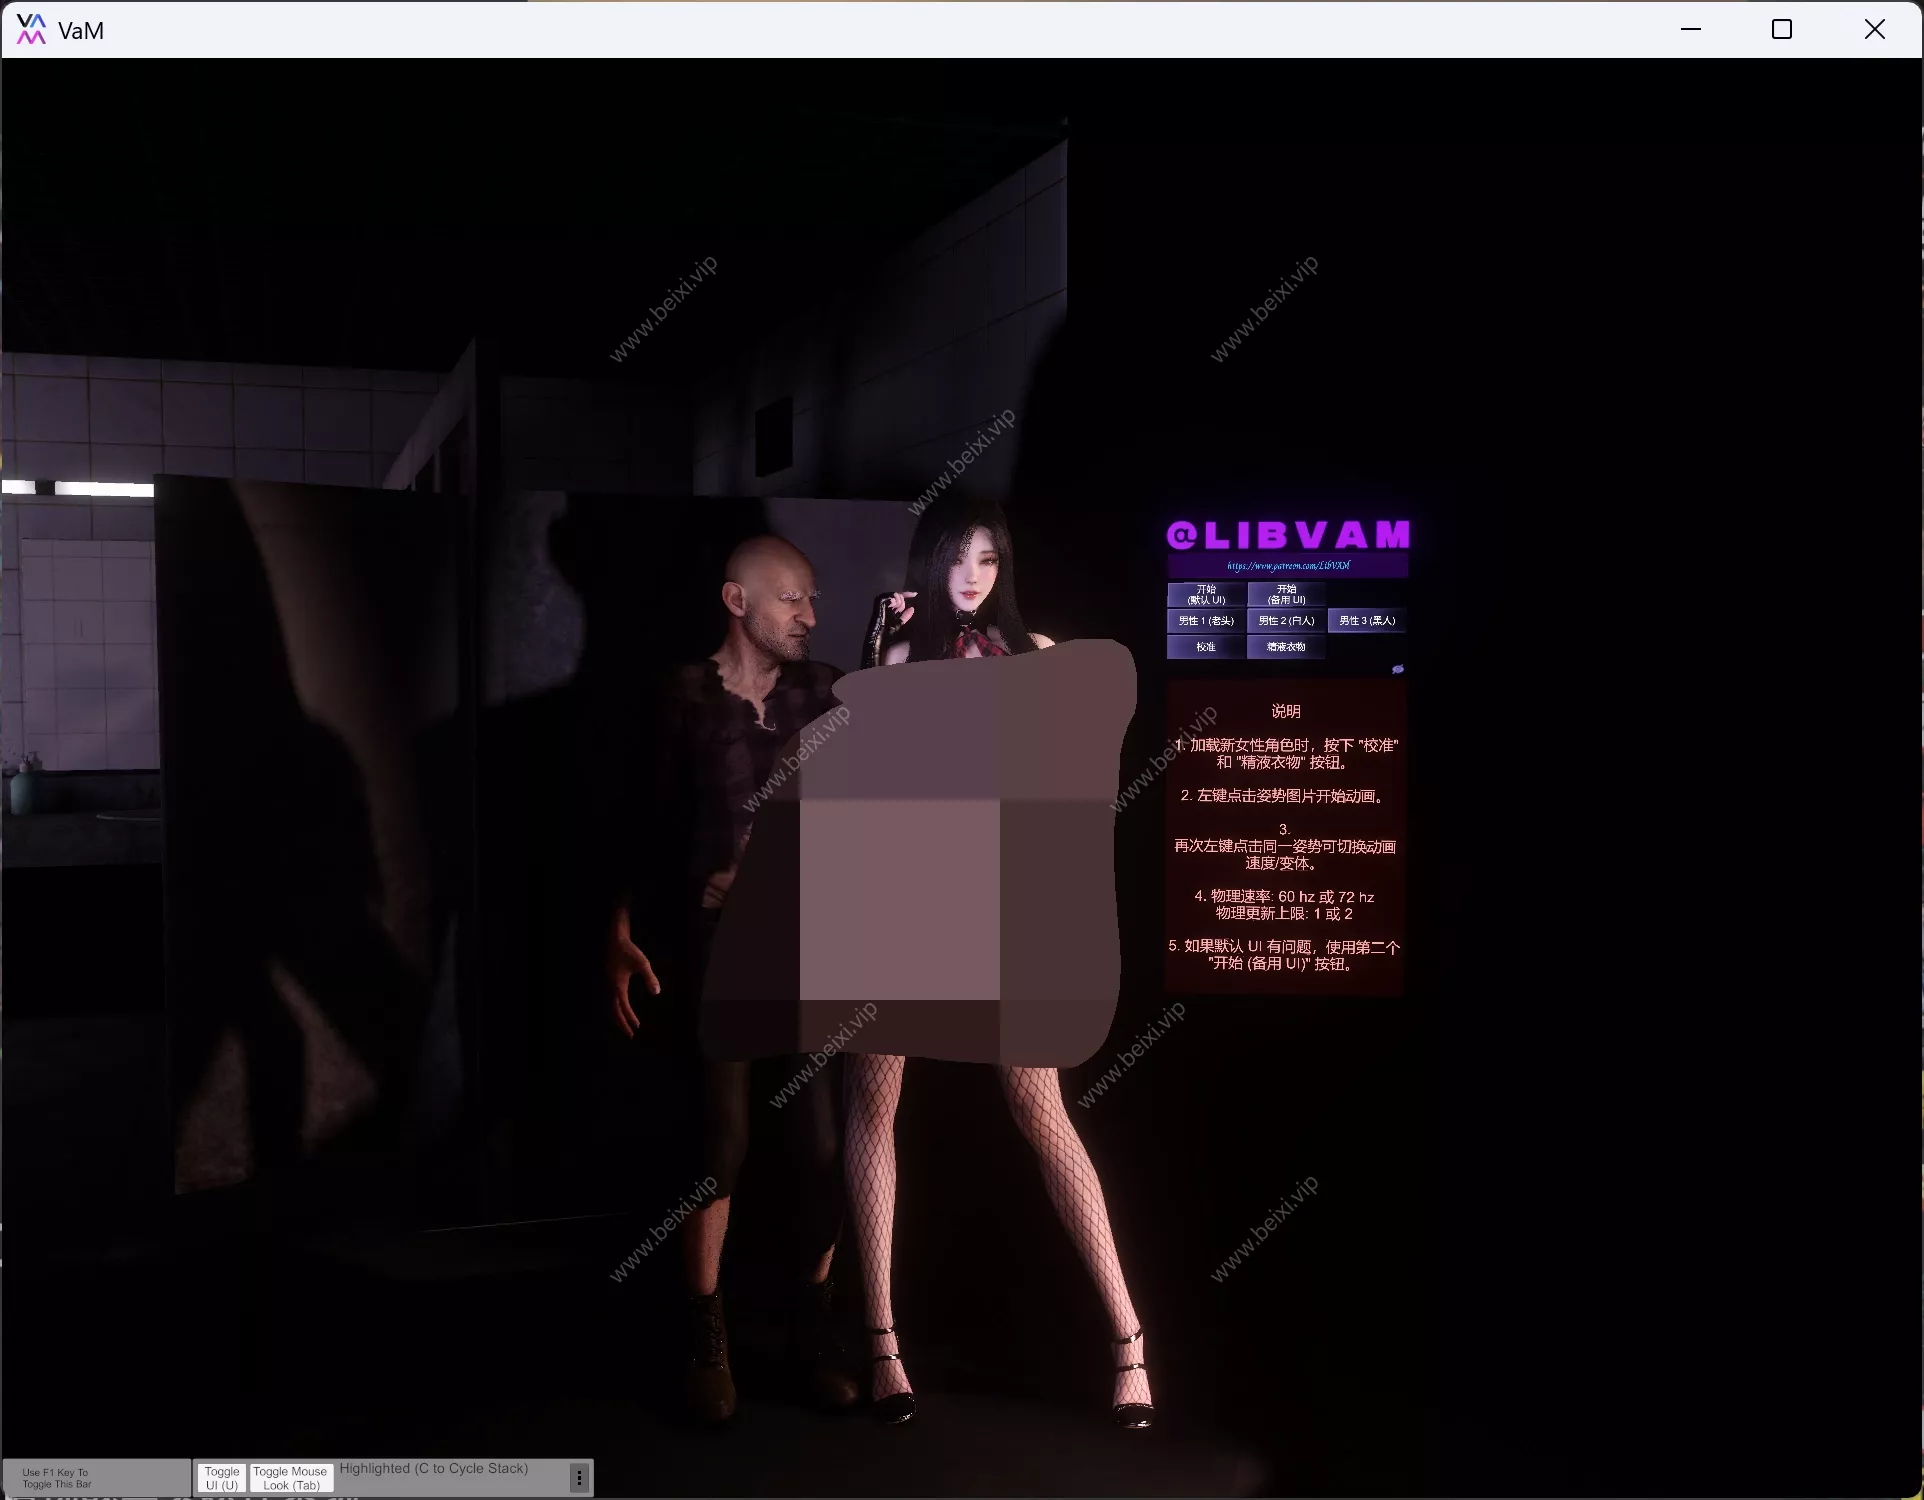
Task: Select the 男性 1 (老头) button
Action: 1206,620
